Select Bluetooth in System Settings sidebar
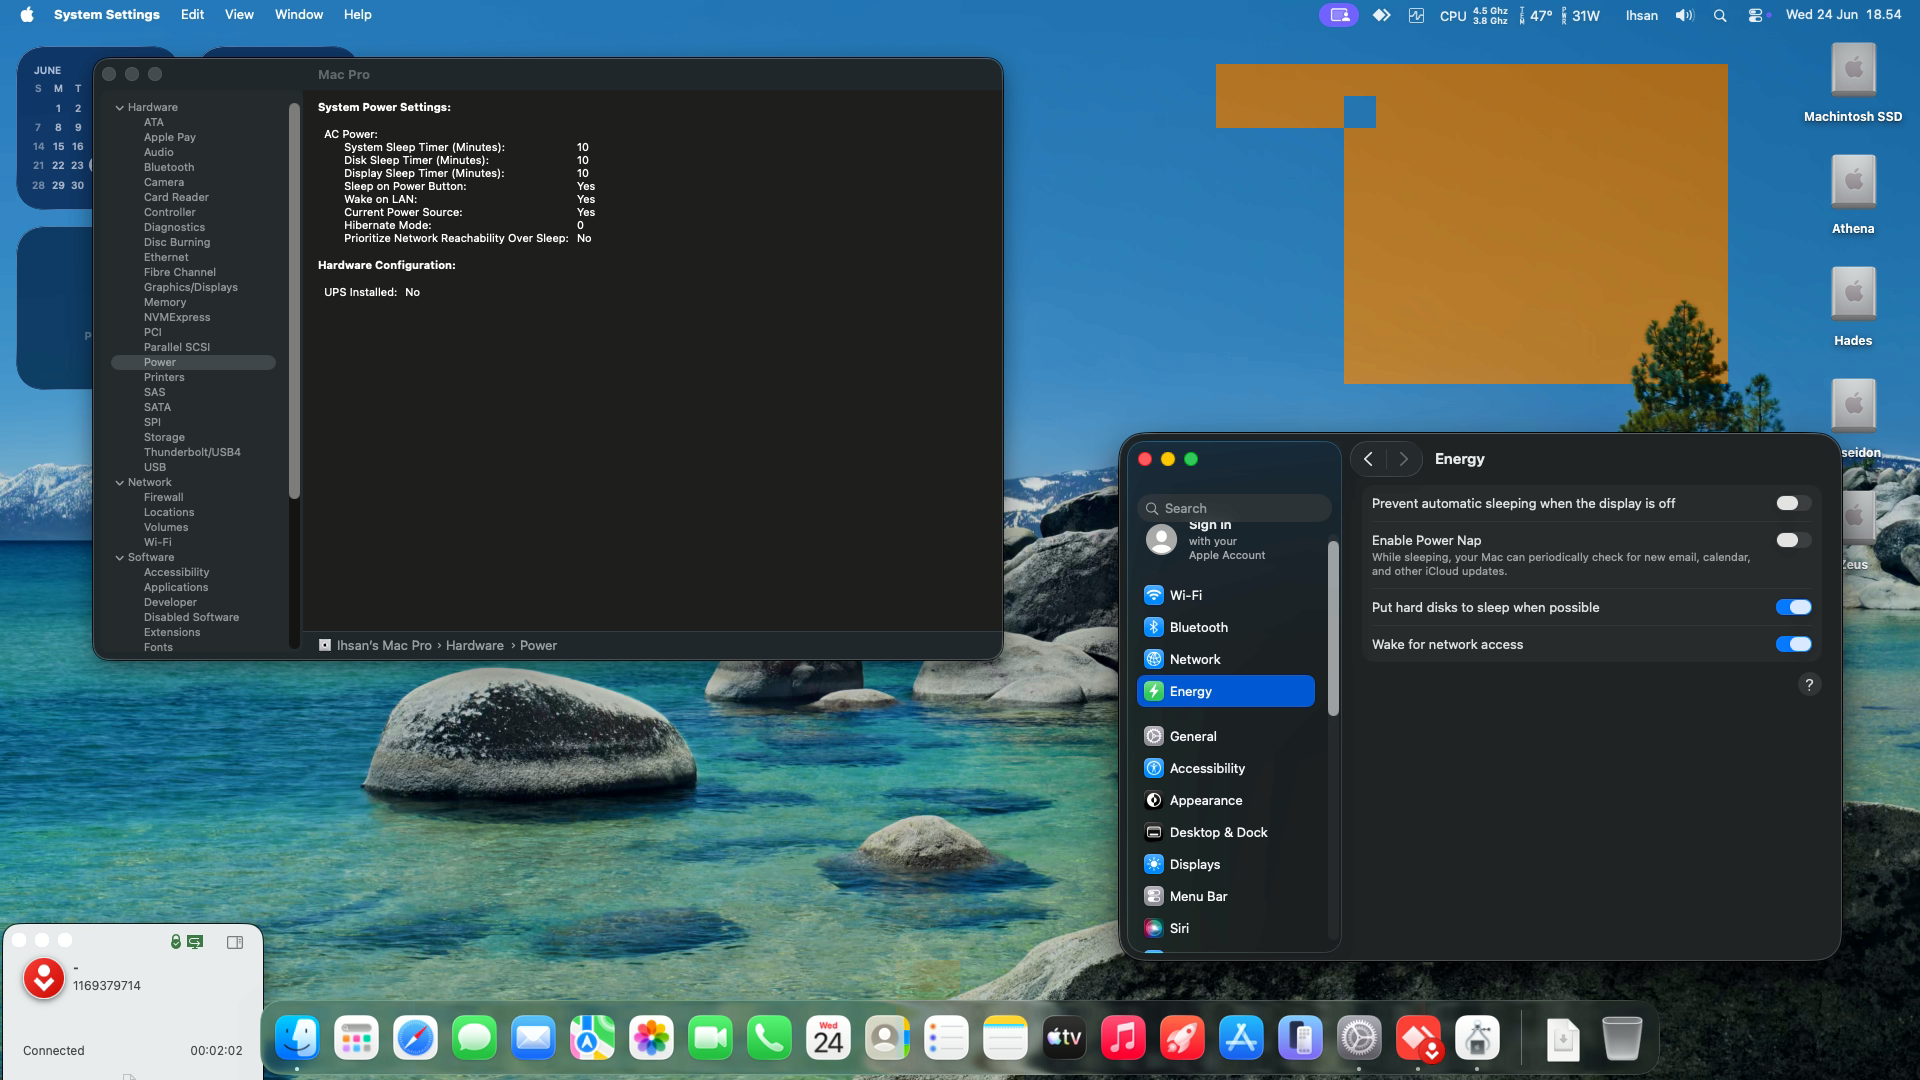The height and width of the screenshot is (1080, 1920). click(1225, 627)
